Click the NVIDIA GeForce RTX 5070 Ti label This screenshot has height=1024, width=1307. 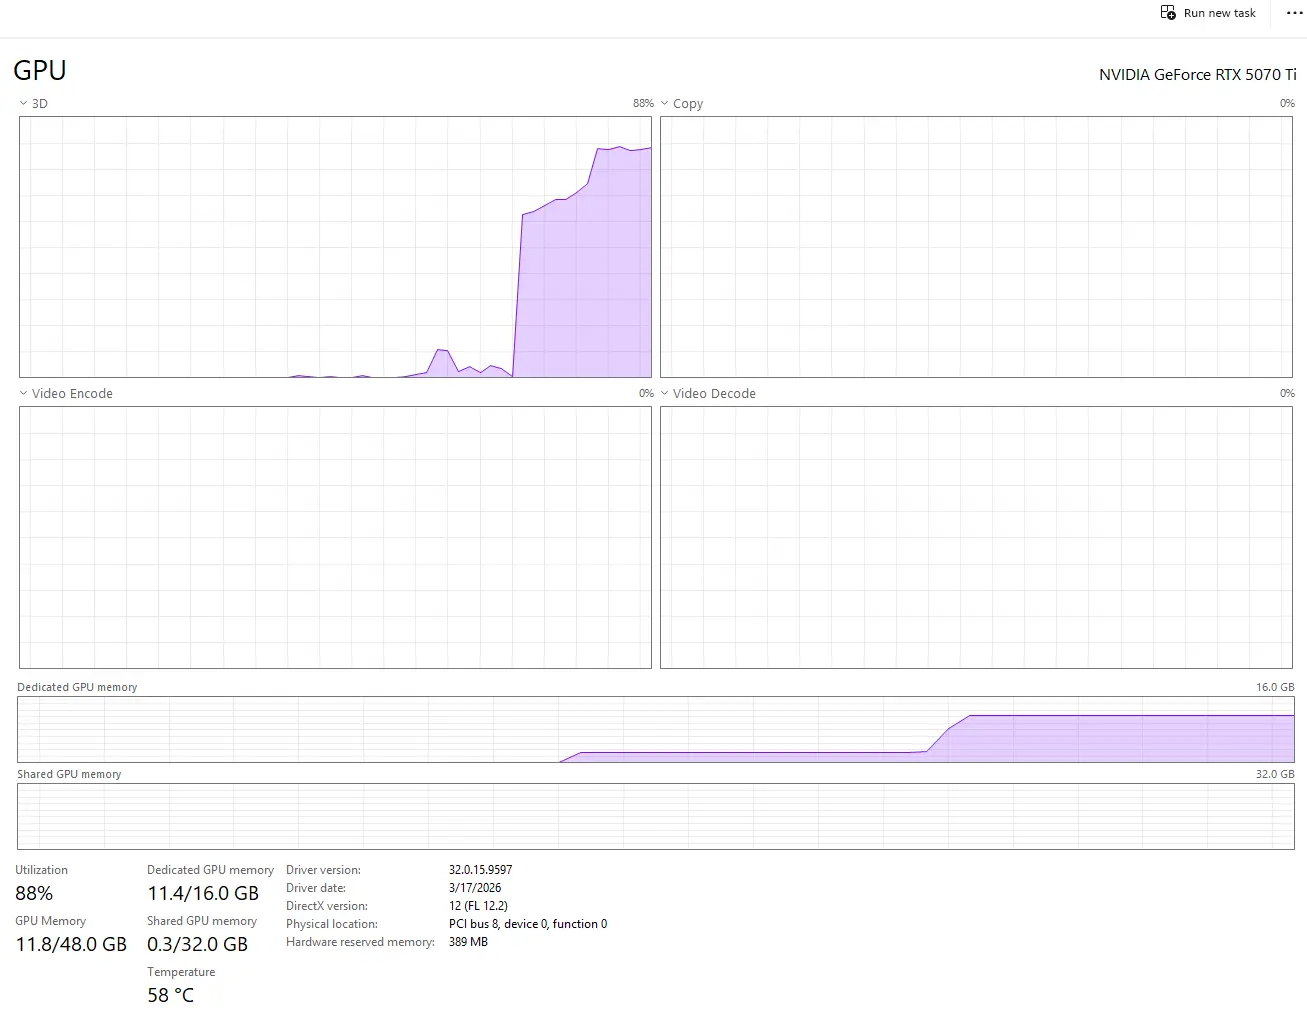pyautogui.click(x=1197, y=75)
